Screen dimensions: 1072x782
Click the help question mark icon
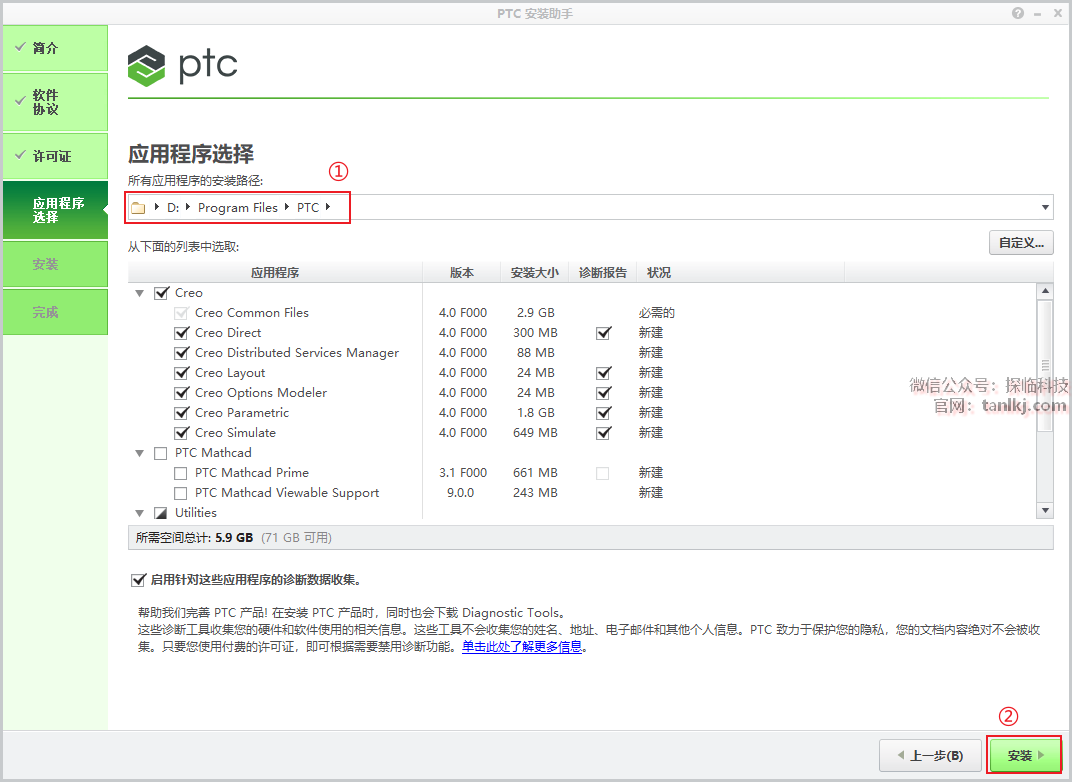(1018, 13)
